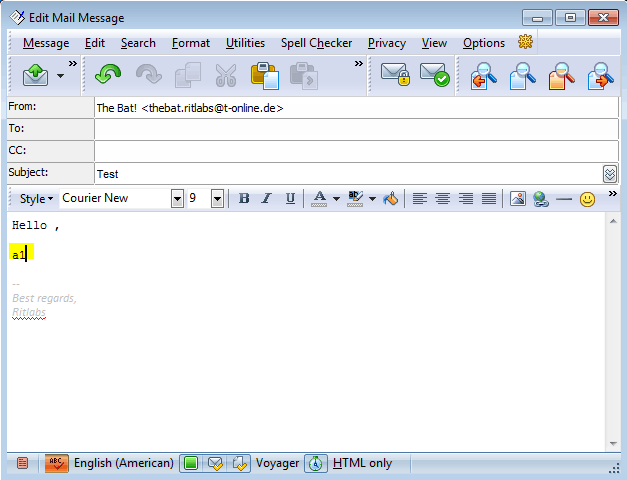Viewport: 627px width, 480px height.
Task: Open the Options menu
Action: (x=484, y=43)
